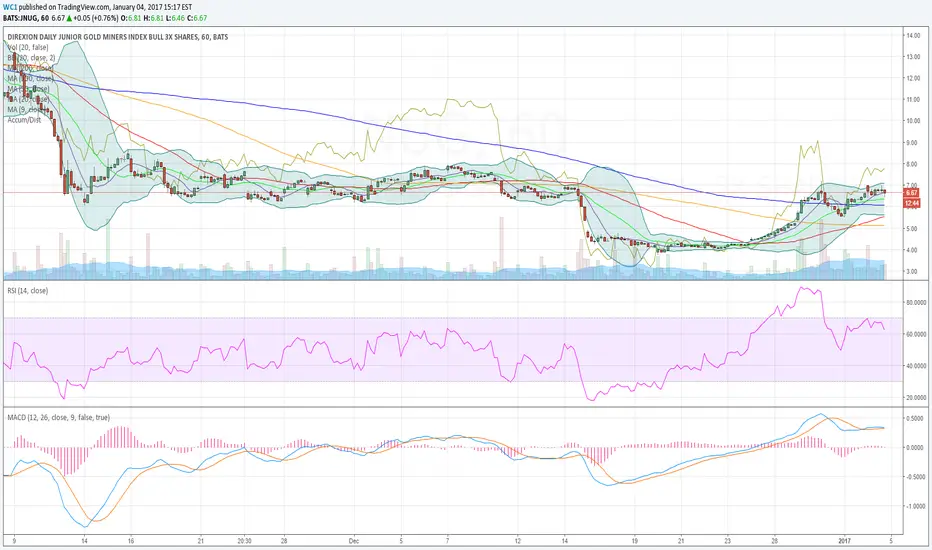Screen dimensions: 932x550
Task: Select the Accum/Dist indicator legend
Action: 24,120
